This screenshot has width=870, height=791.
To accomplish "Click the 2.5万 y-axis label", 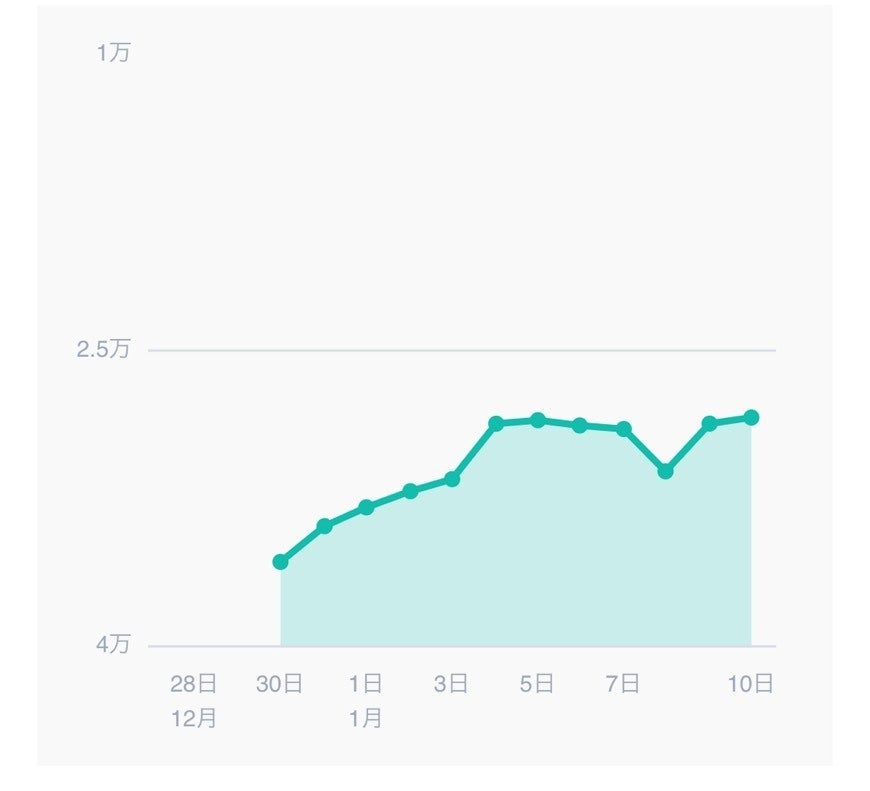I will tap(104, 350).
